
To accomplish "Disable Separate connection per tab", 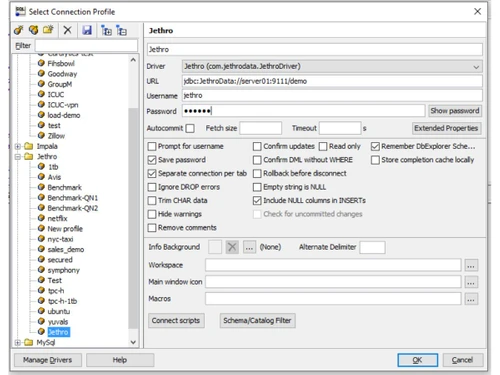I will click(x=152, y=174).
